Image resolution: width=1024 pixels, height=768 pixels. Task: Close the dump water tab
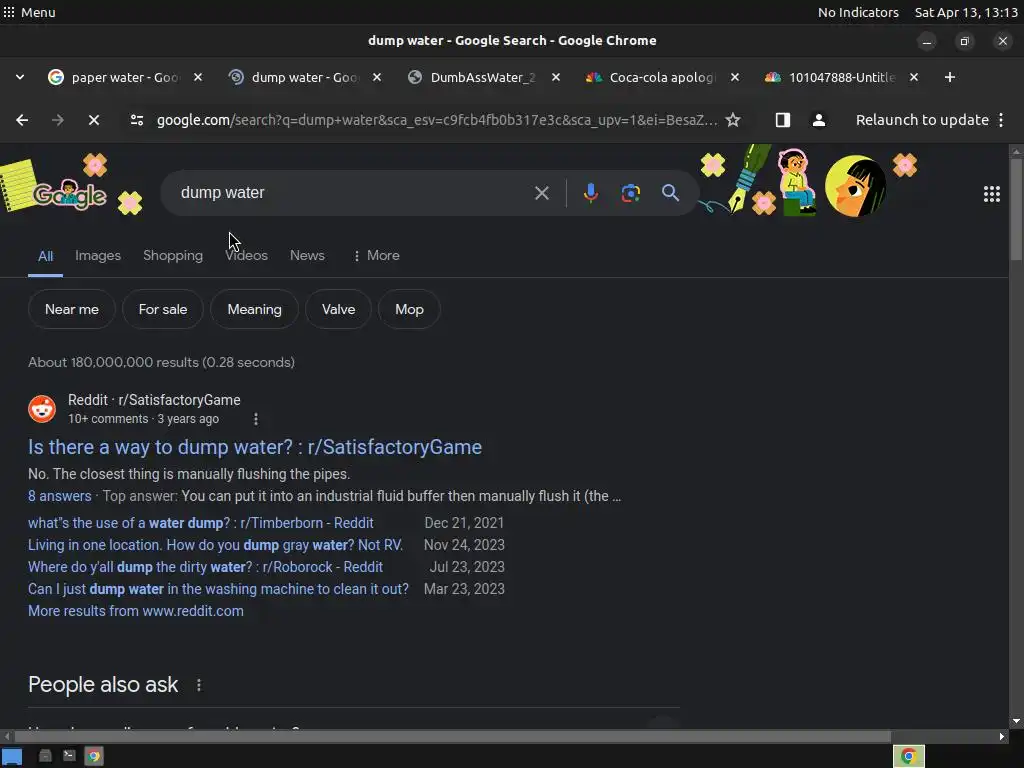click(x=377, y=77)
